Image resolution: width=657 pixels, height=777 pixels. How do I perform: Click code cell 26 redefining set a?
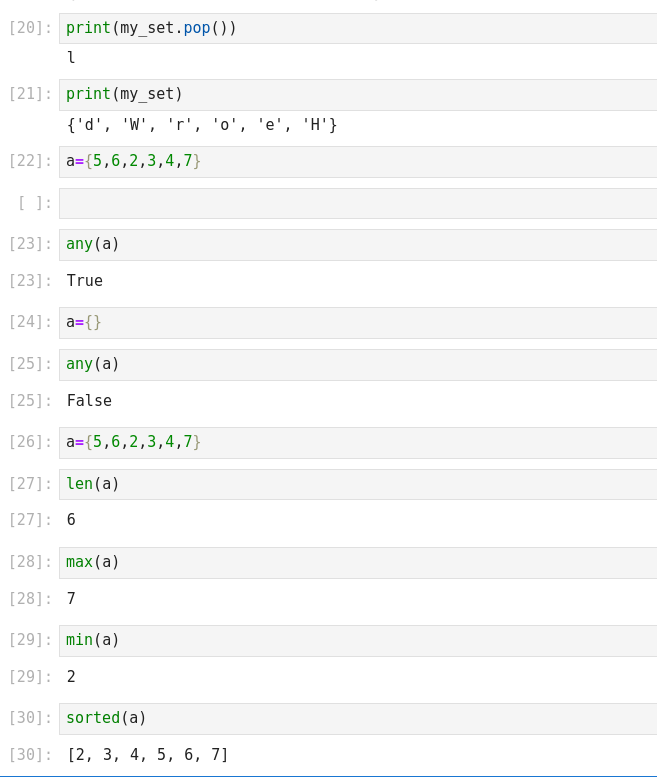coord(360,442)
